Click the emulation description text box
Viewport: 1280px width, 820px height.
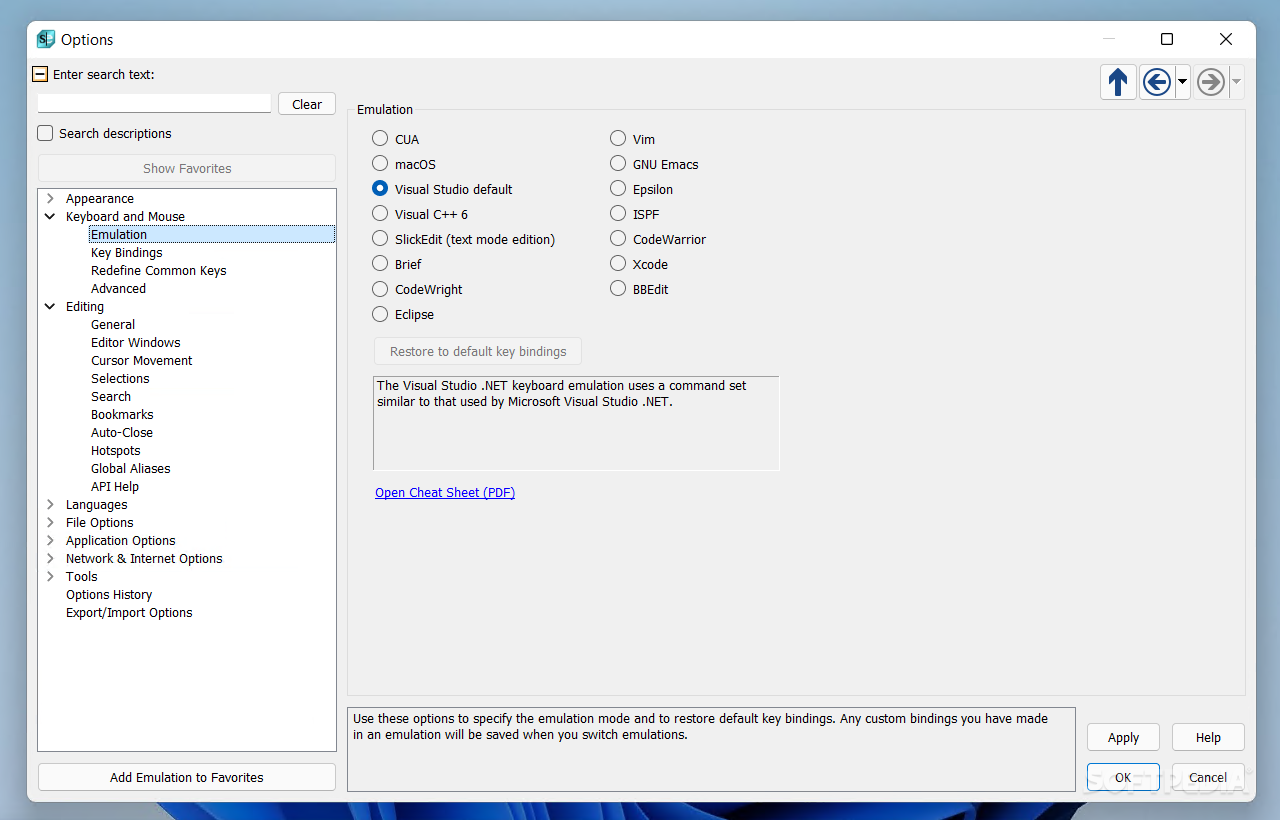click(576, 423)
